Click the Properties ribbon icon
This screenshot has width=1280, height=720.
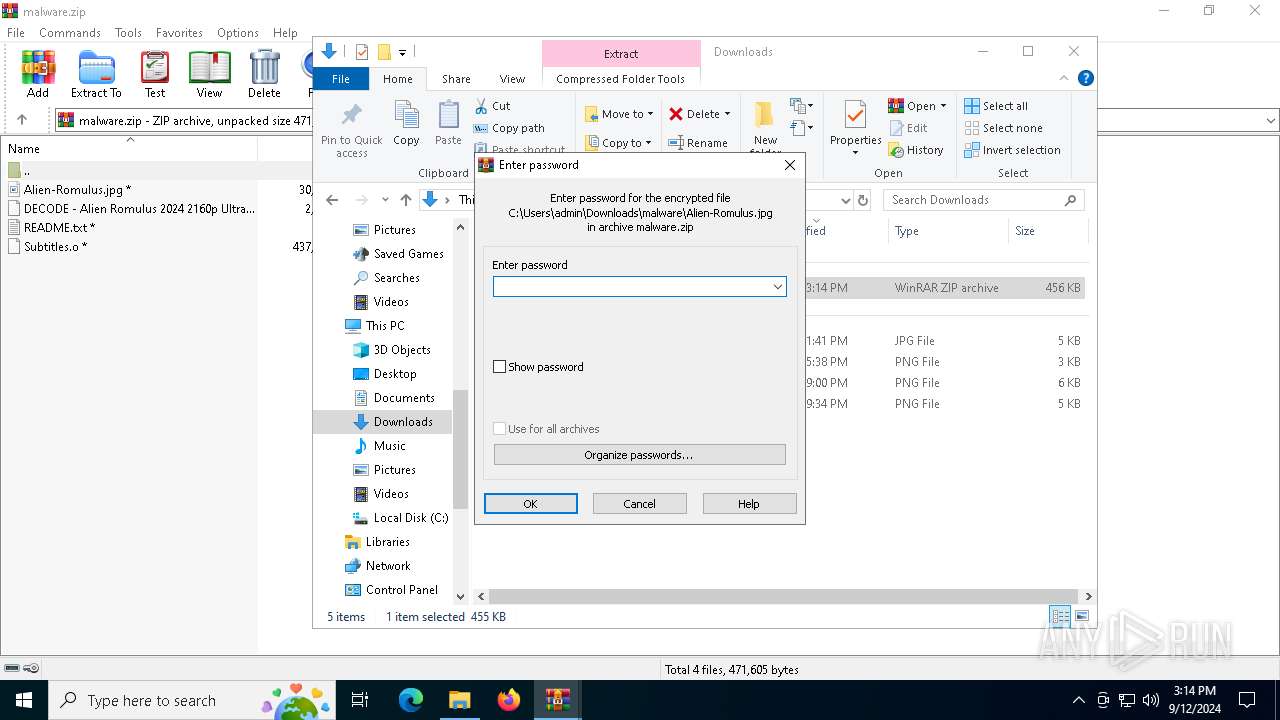856,128
